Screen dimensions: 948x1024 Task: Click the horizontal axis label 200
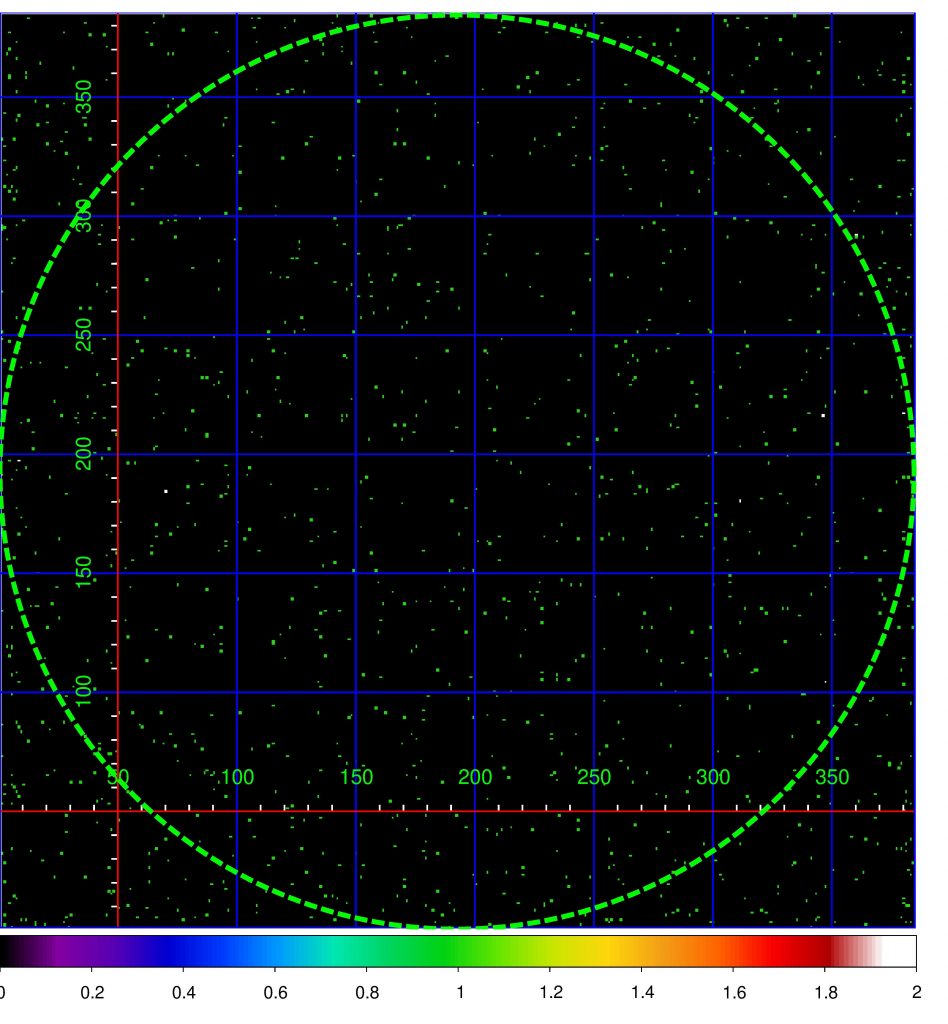coord(475,777)
